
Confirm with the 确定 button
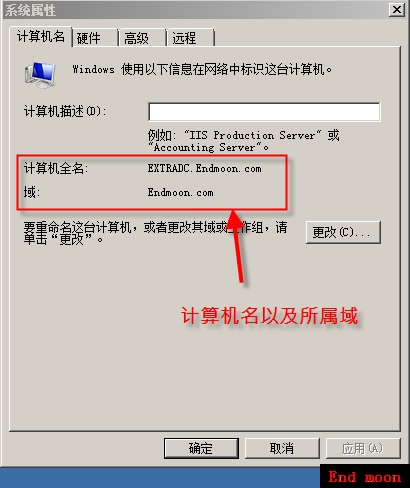pyautogui.click(x=201, y=448)
